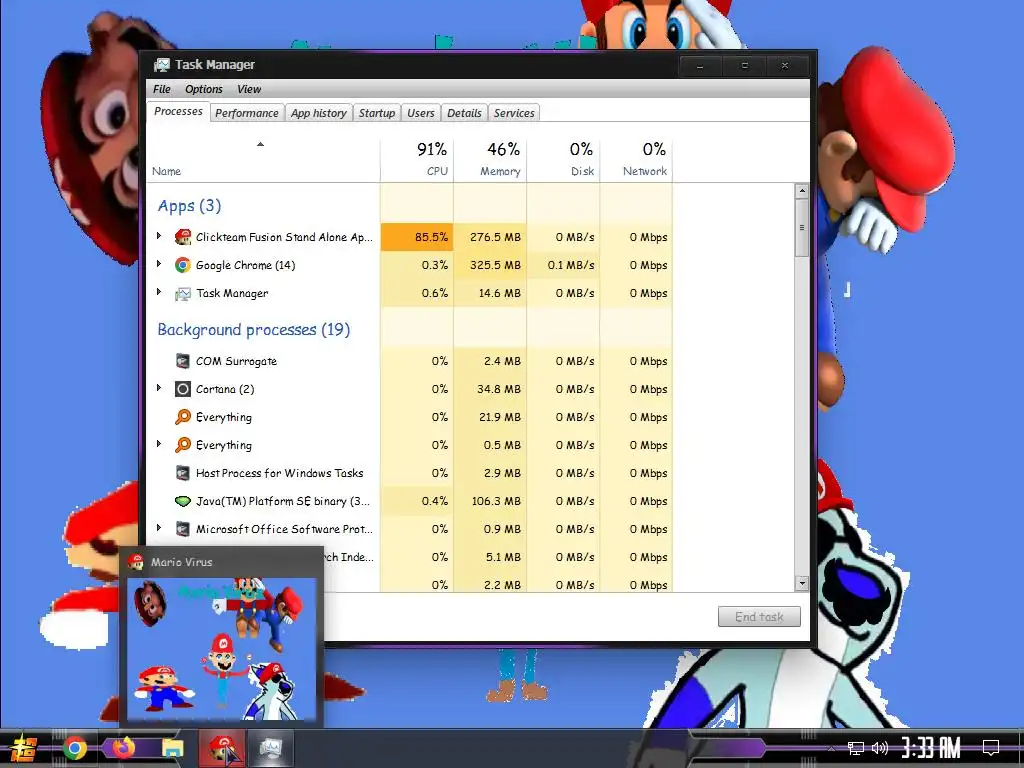
Task: Expand the Task Manager app row
Action: (x=159, y=292)
